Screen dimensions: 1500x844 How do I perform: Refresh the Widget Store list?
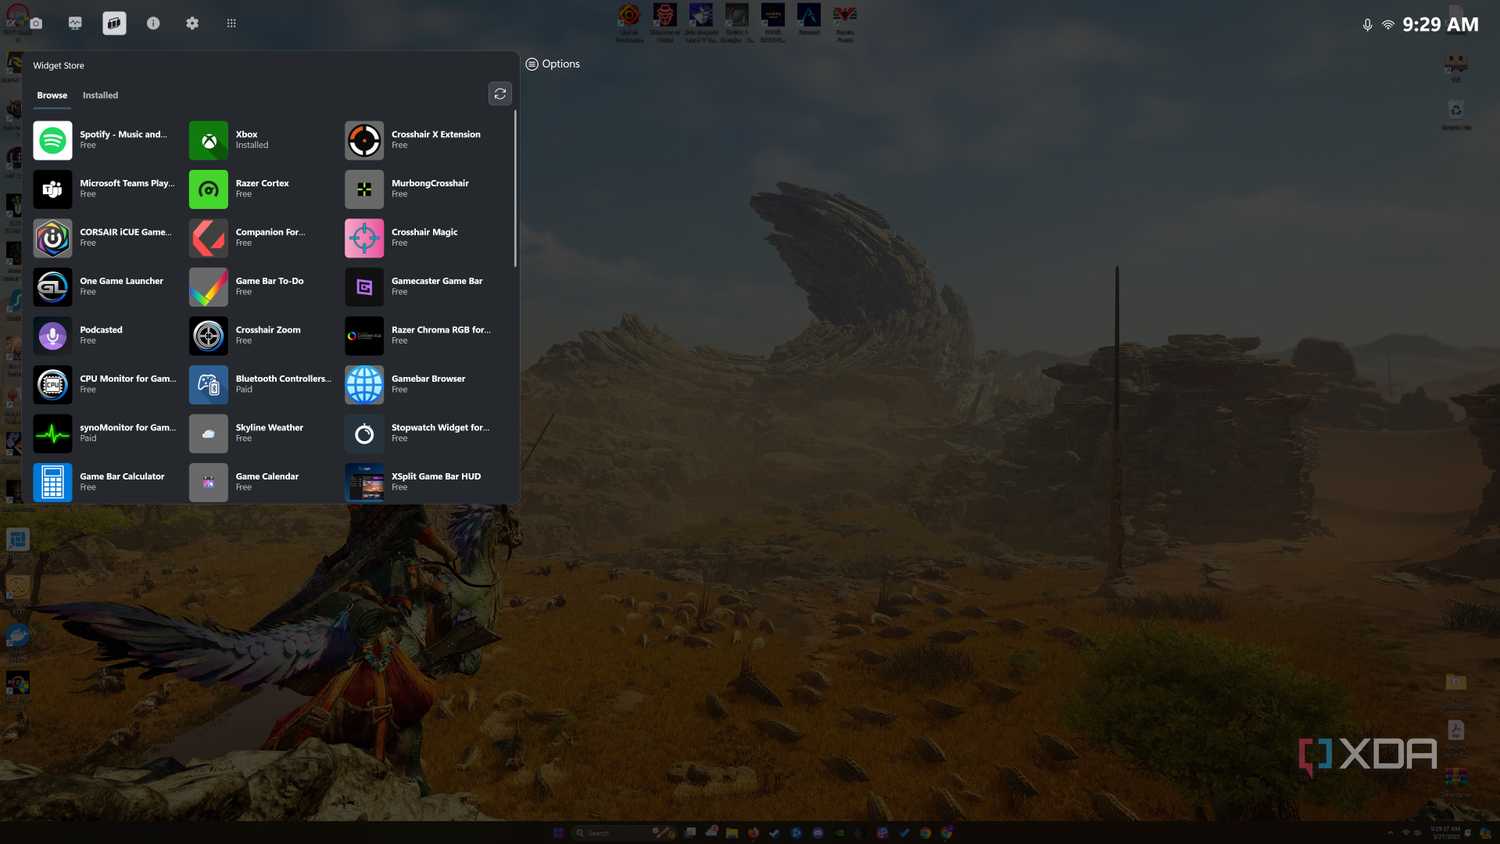tap(500, 94)
